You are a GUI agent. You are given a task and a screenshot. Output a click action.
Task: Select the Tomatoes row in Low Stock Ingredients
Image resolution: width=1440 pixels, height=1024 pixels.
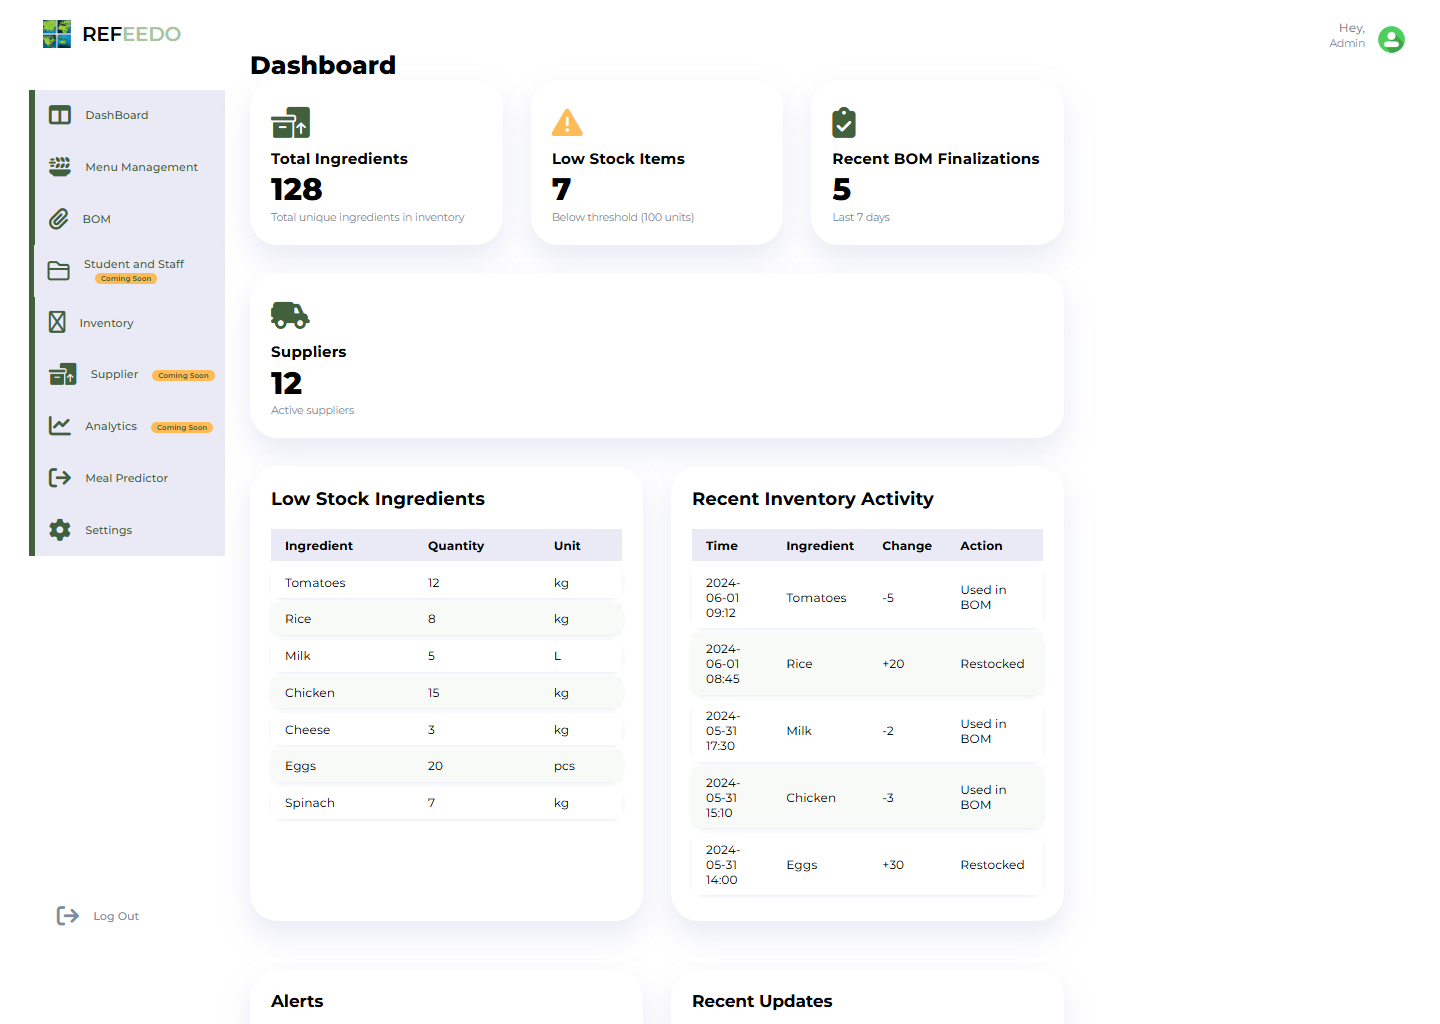(446, 583)
